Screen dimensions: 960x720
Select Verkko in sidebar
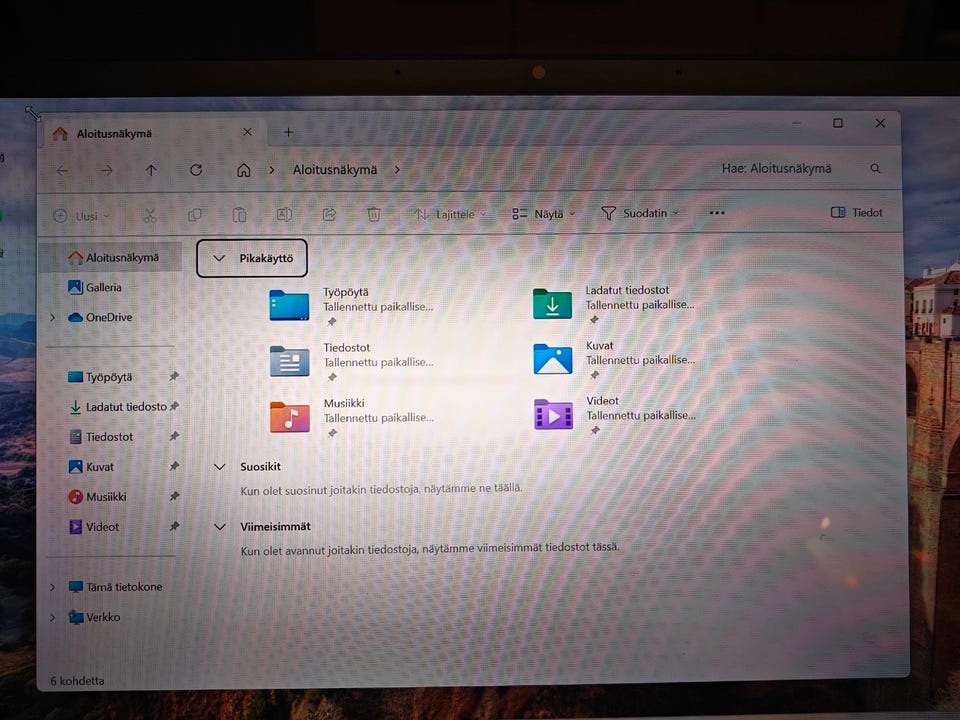click(x=94, y=617)
